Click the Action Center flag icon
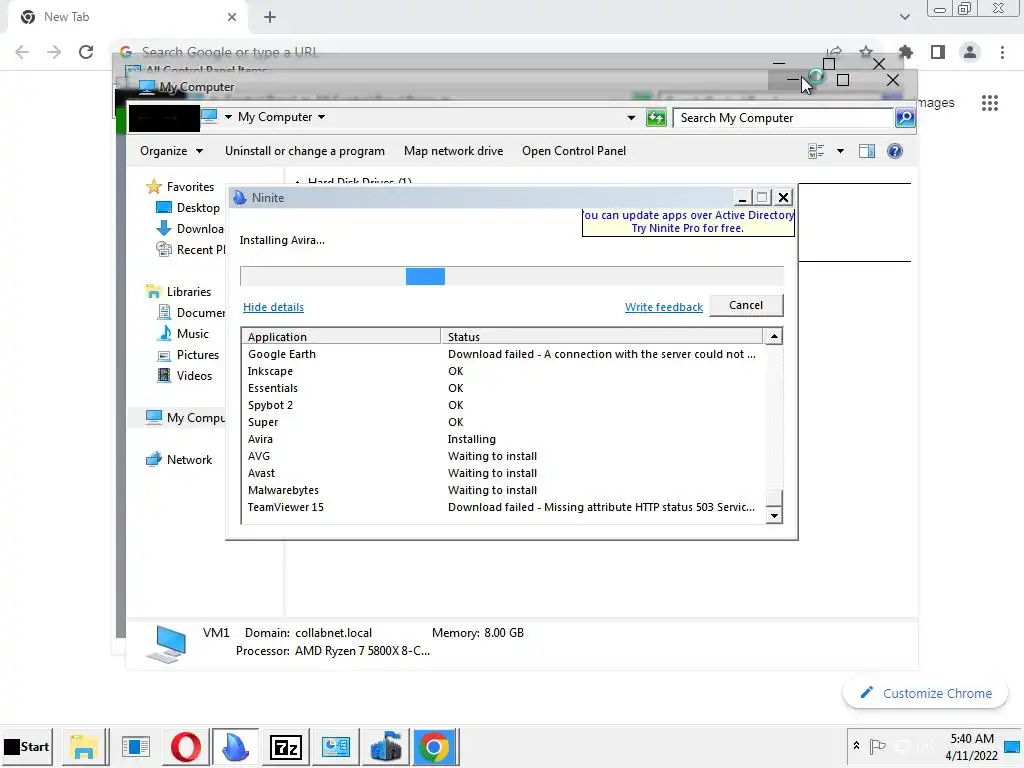The width and height of the screenshot is (1024, 768). click(x=878, y=746)
